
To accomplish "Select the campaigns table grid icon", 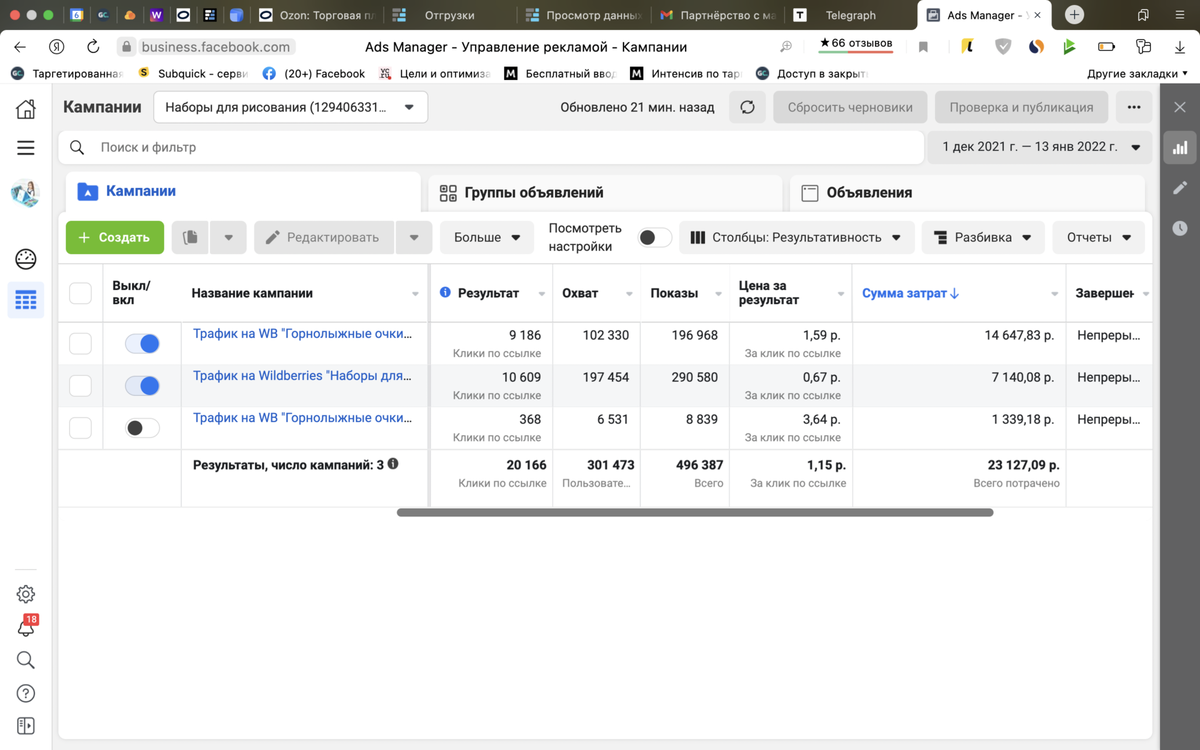I will [25, 299].
